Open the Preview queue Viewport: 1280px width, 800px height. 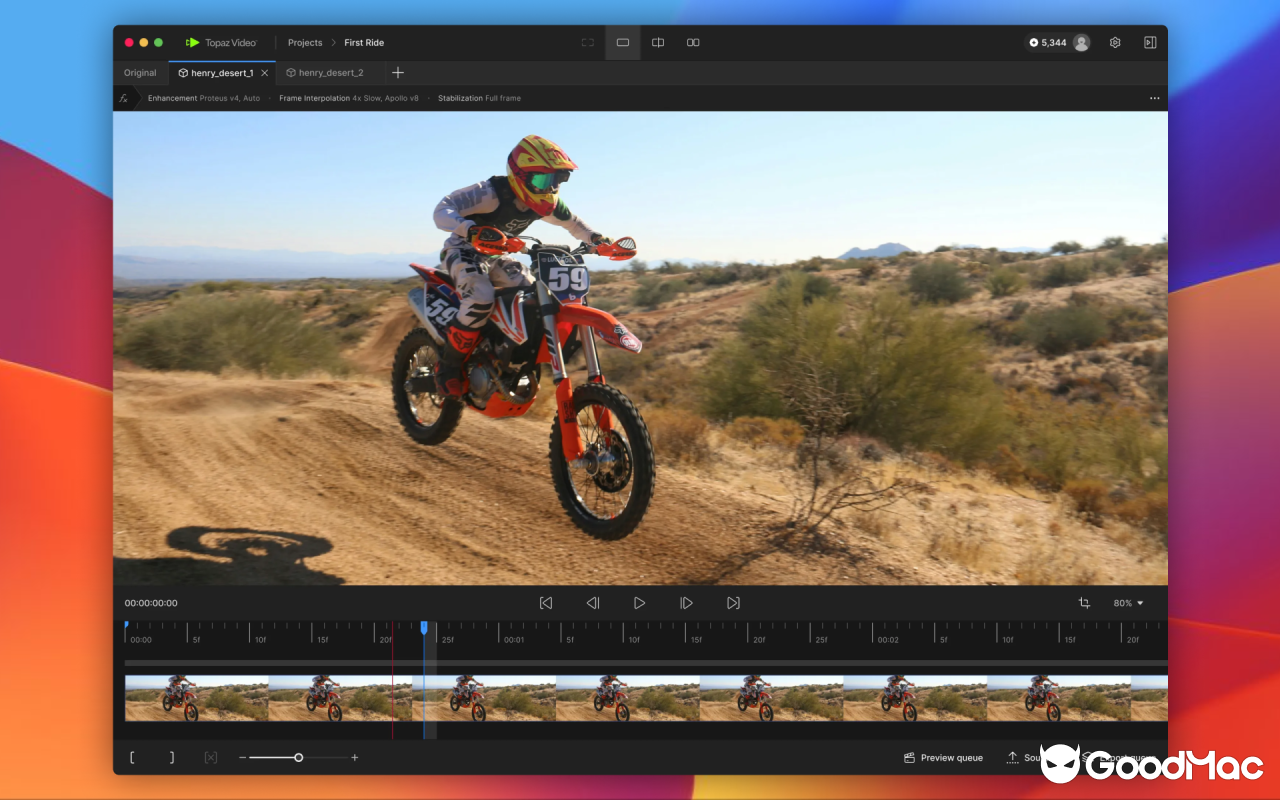[x=941, y=757]
